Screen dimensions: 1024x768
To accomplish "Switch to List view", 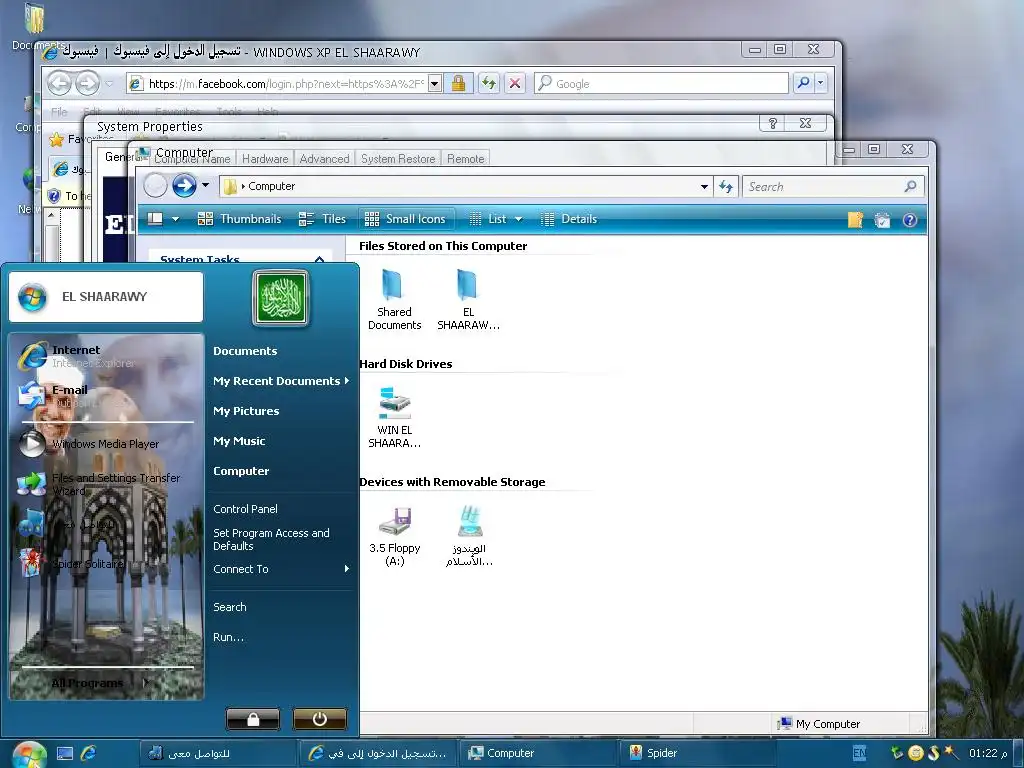I will click(x=488, y=219).
